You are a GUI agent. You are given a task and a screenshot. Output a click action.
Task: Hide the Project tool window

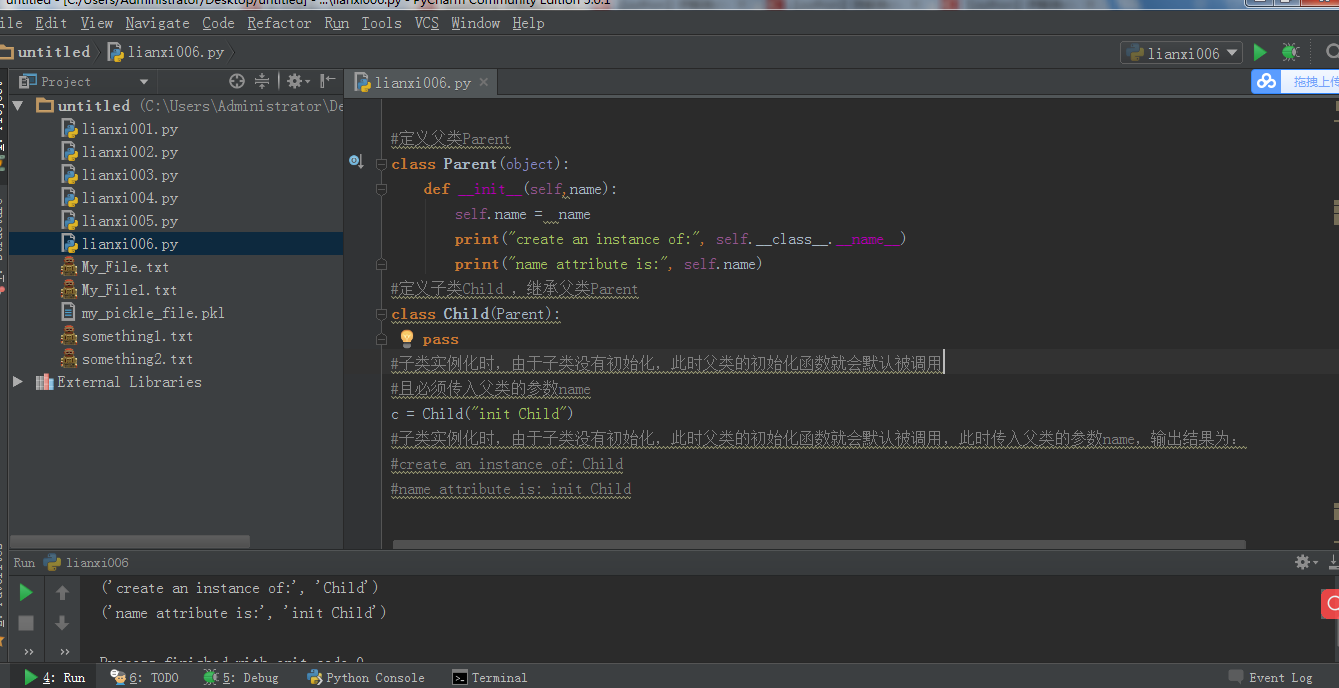[x=327, y=81]
